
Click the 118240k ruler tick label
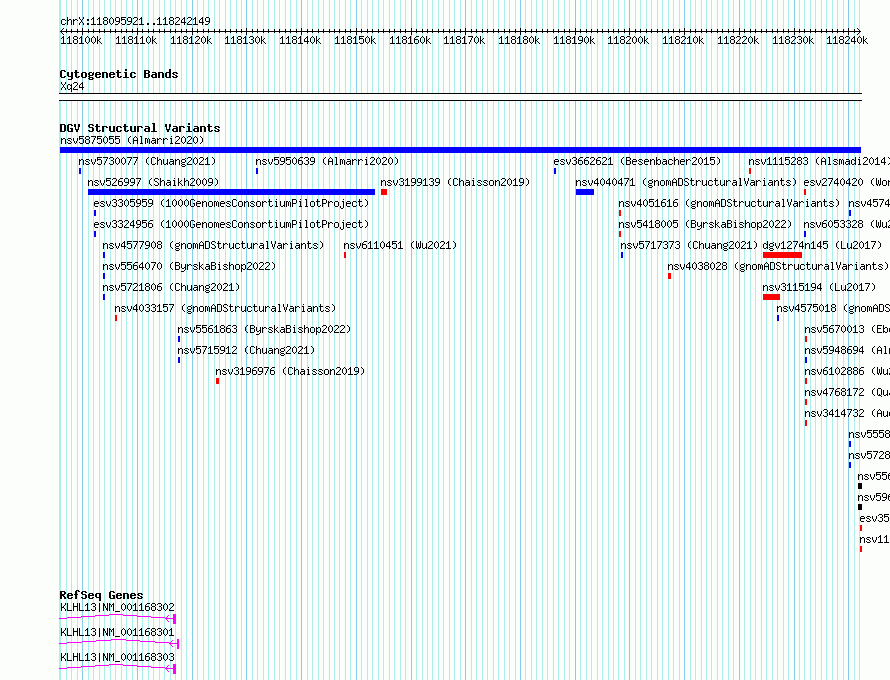click(x=847, y=40)
